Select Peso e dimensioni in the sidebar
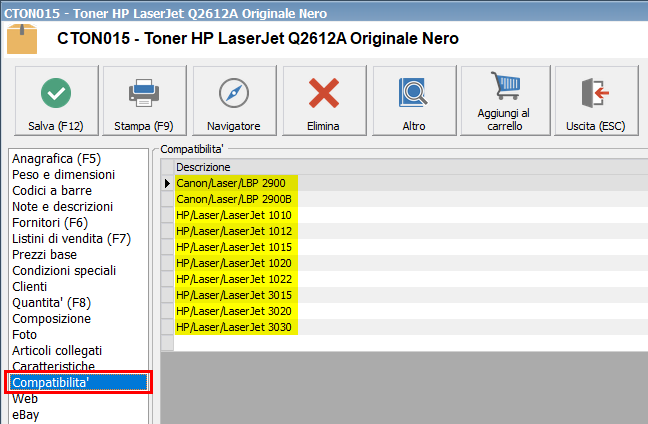This screenshot has width=648, height=424. (63, 175)
